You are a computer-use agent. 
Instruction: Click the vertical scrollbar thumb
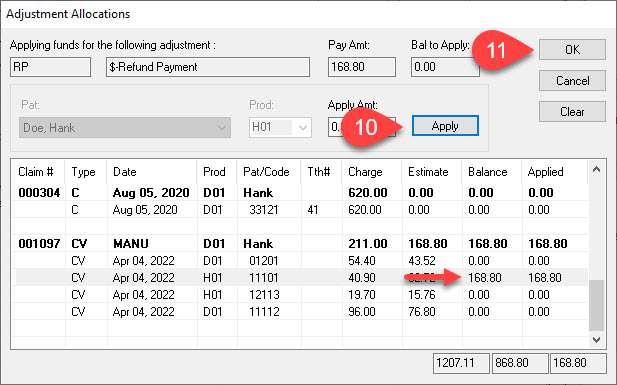596,305
